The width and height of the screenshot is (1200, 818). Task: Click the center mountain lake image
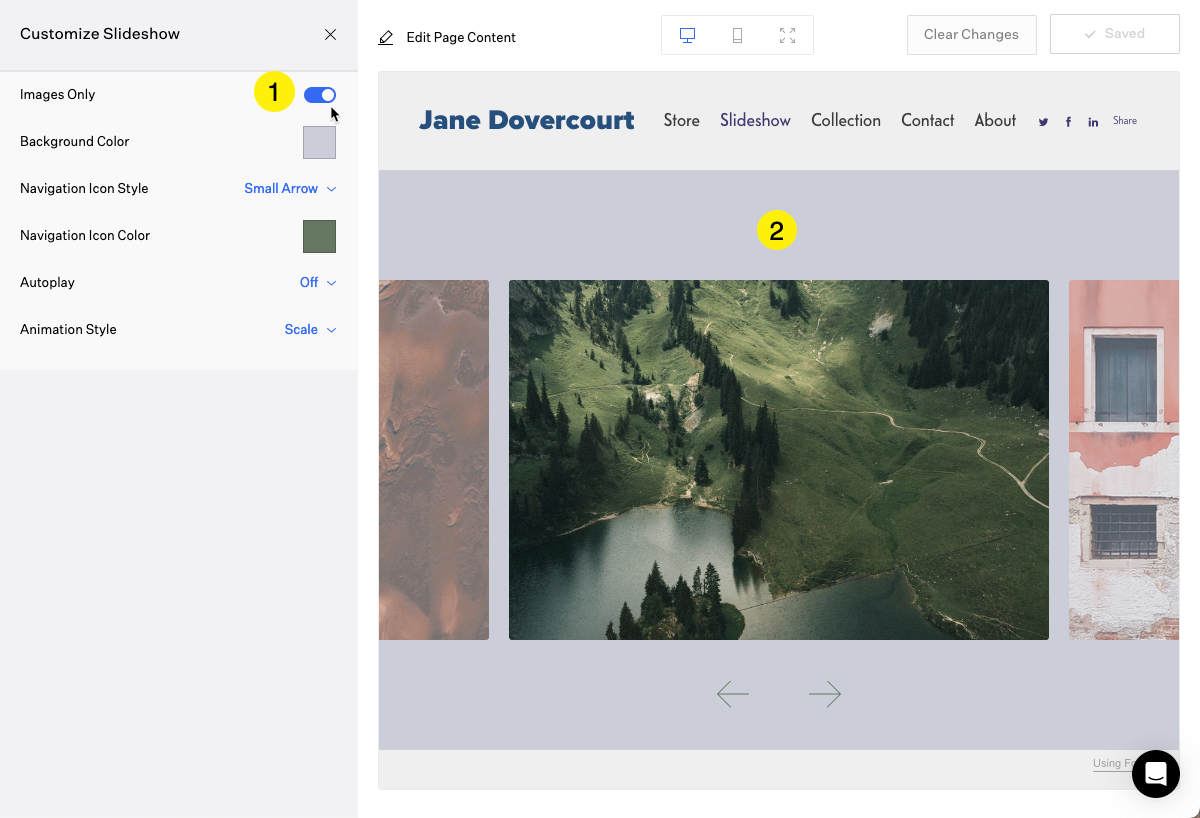click(778, 460)
